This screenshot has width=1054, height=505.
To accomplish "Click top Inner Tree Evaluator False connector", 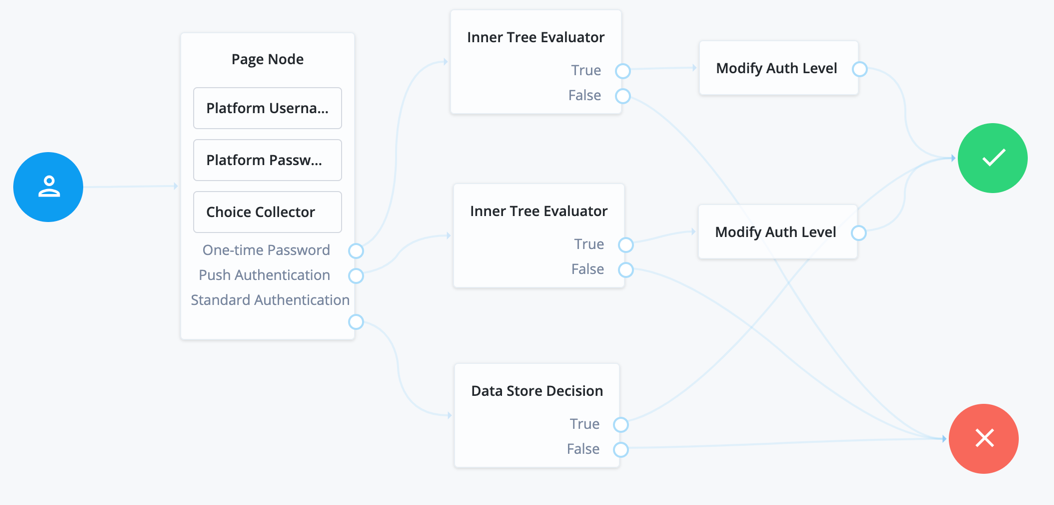I will coord(623,96).
